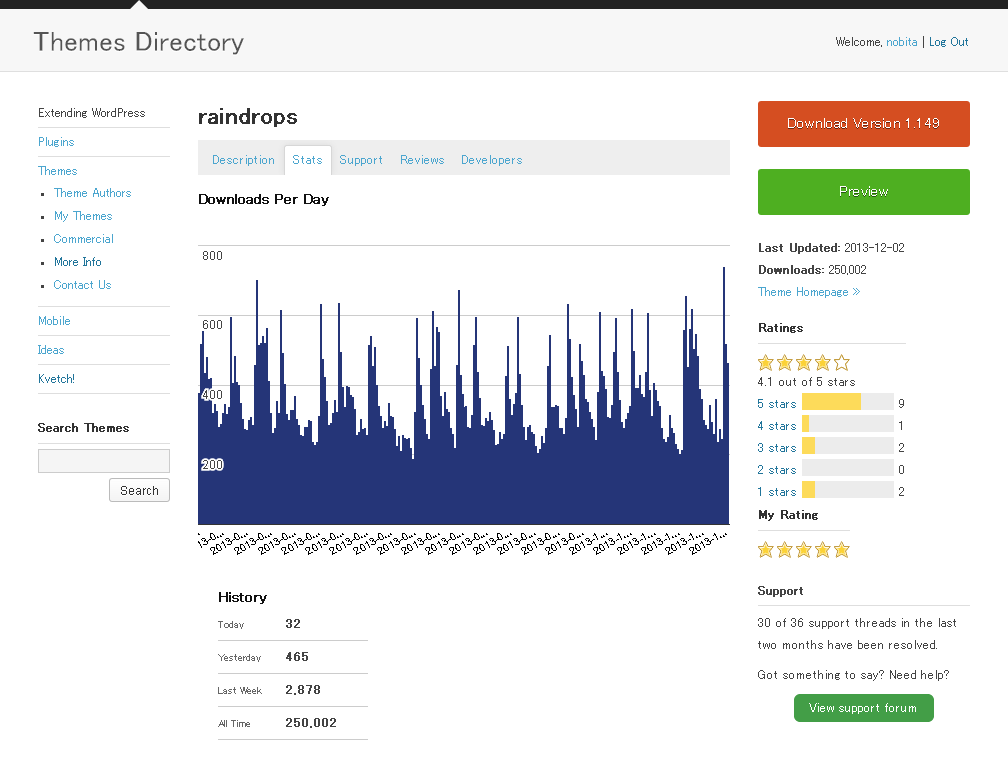Go to My Themes

coord(83,216)
